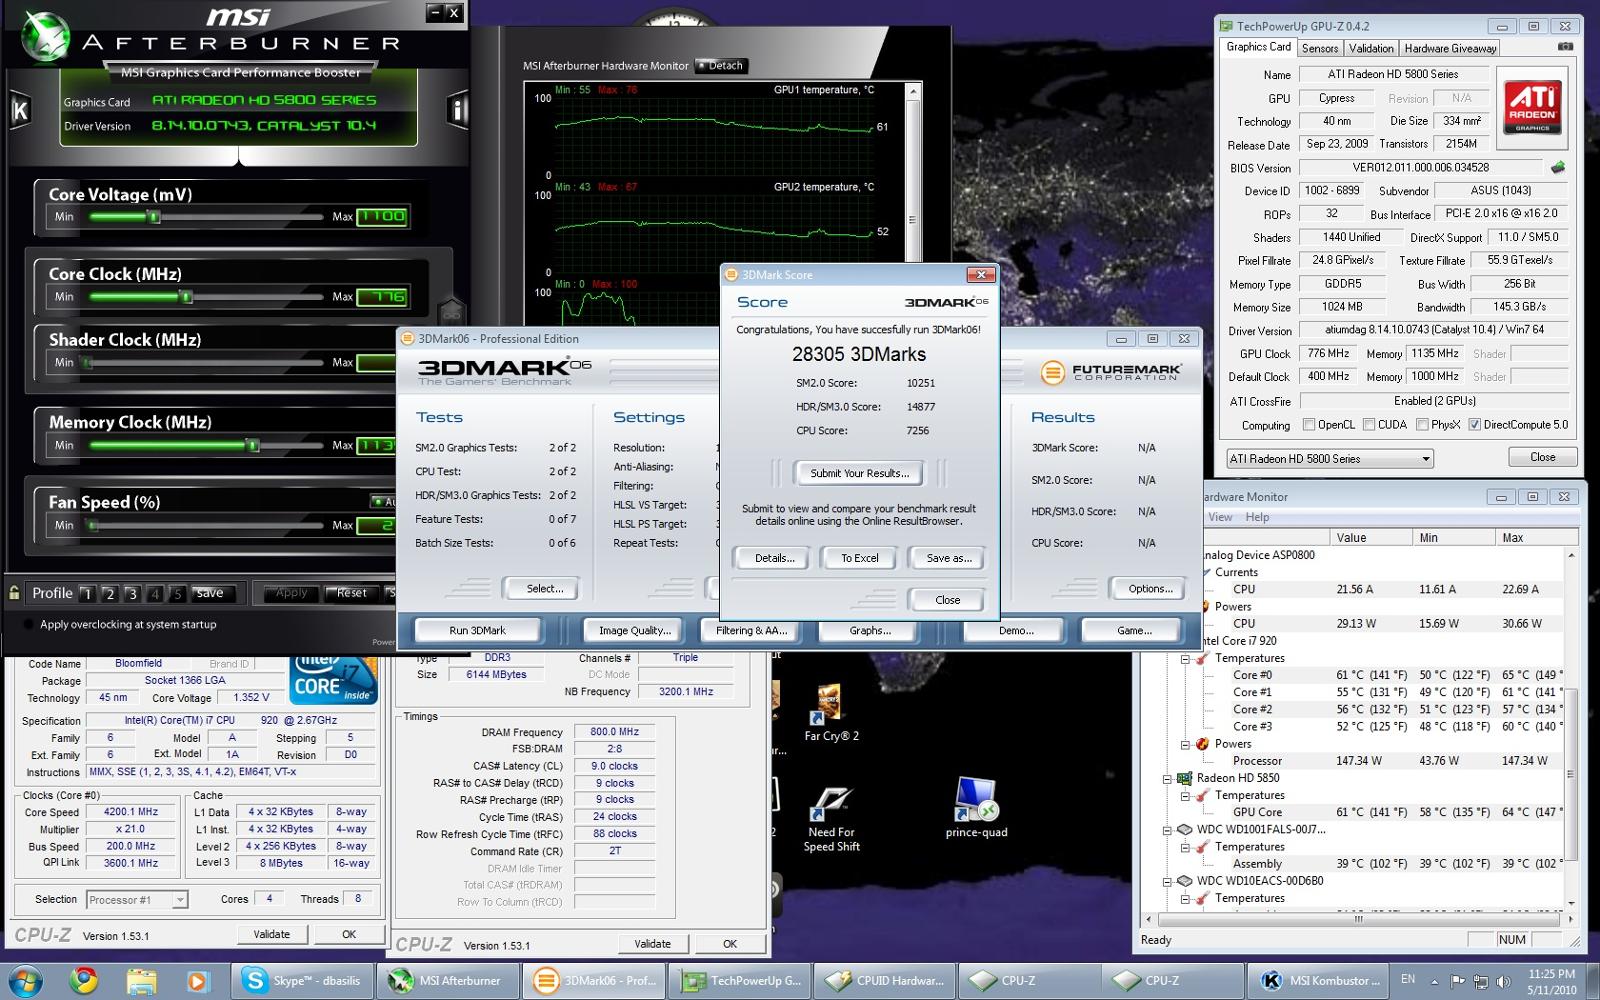The width and height of the screenshot is (1600, 1000).
Task: Open the Hardware Giveaway tab
Action: [1450, 48]
